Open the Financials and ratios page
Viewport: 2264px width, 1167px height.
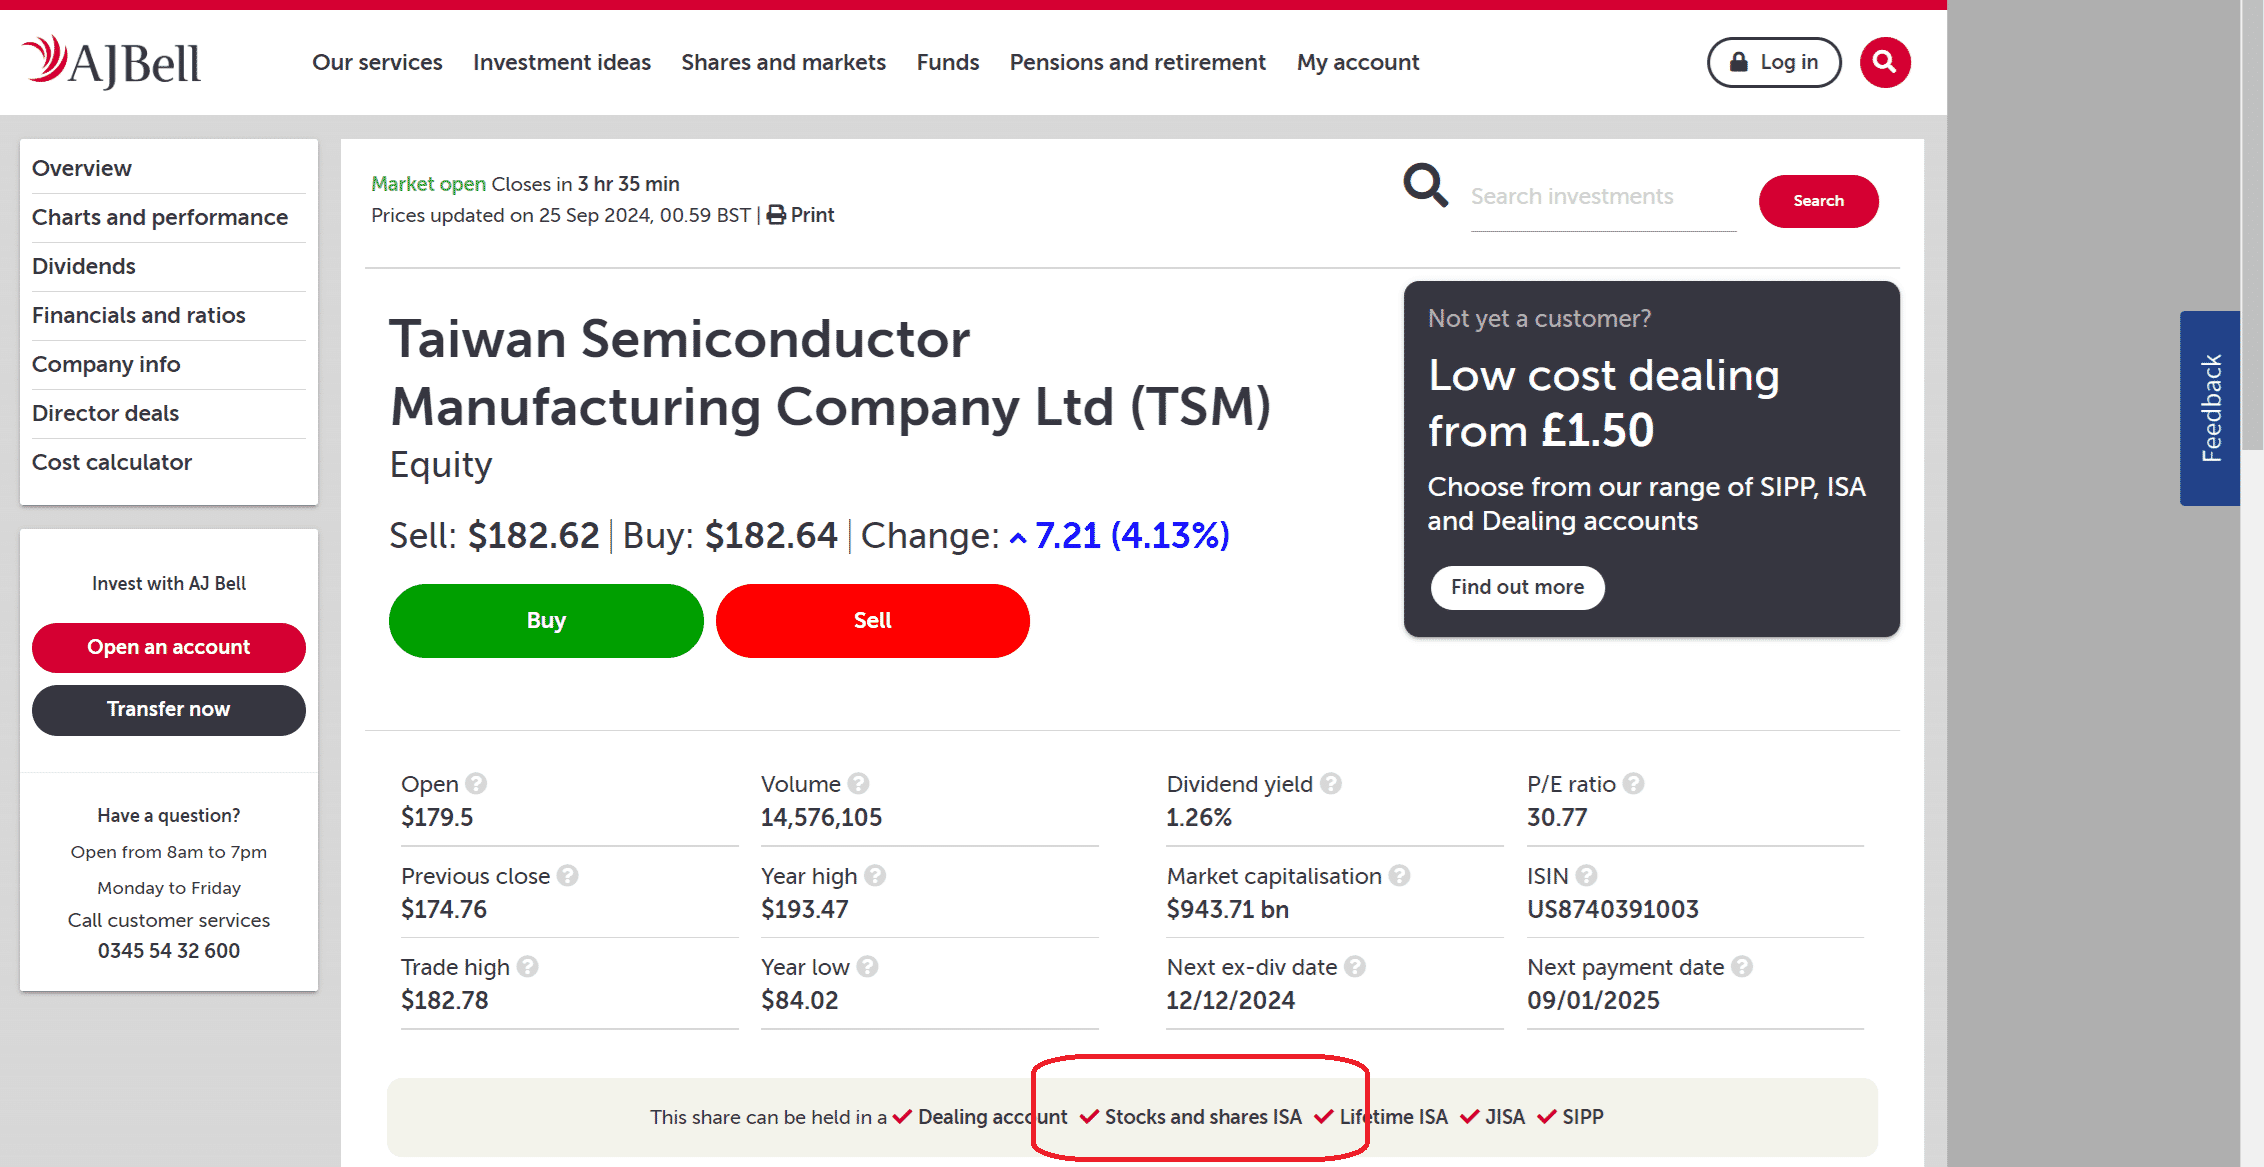coord(139,315)
